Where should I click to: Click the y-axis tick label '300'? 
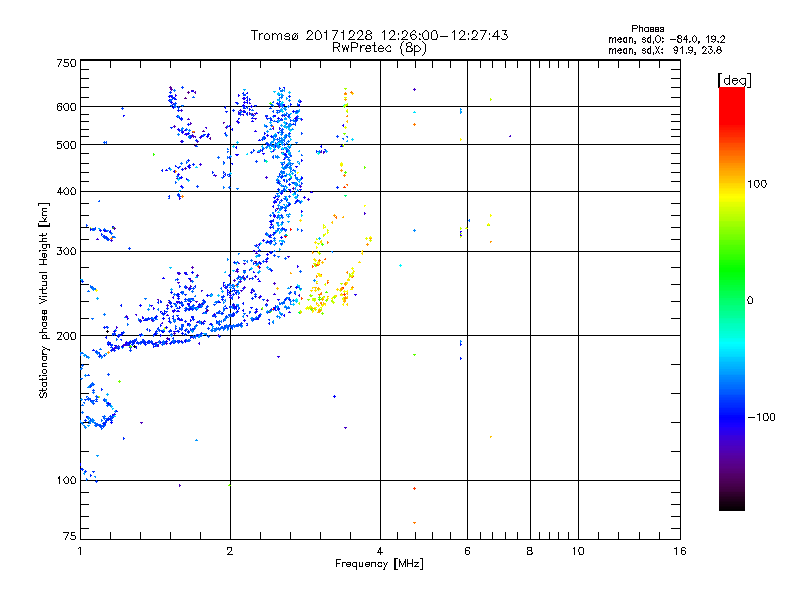click(x=66, y=251)
